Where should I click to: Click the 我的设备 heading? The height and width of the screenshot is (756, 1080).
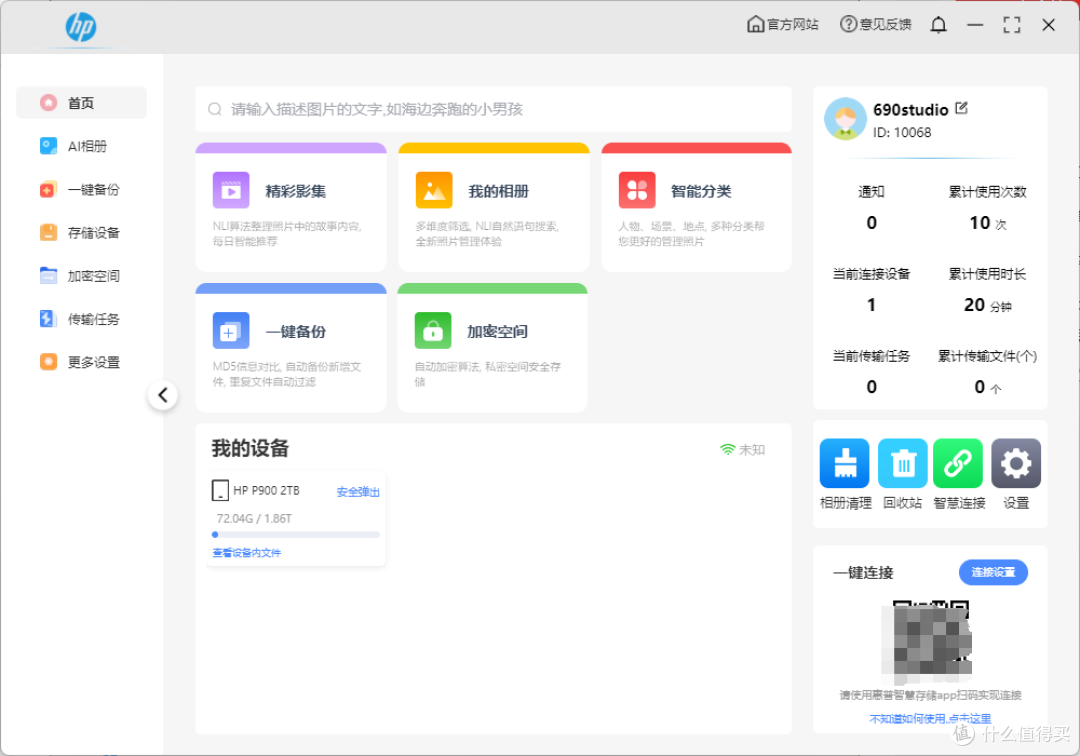tap(250, 448)
